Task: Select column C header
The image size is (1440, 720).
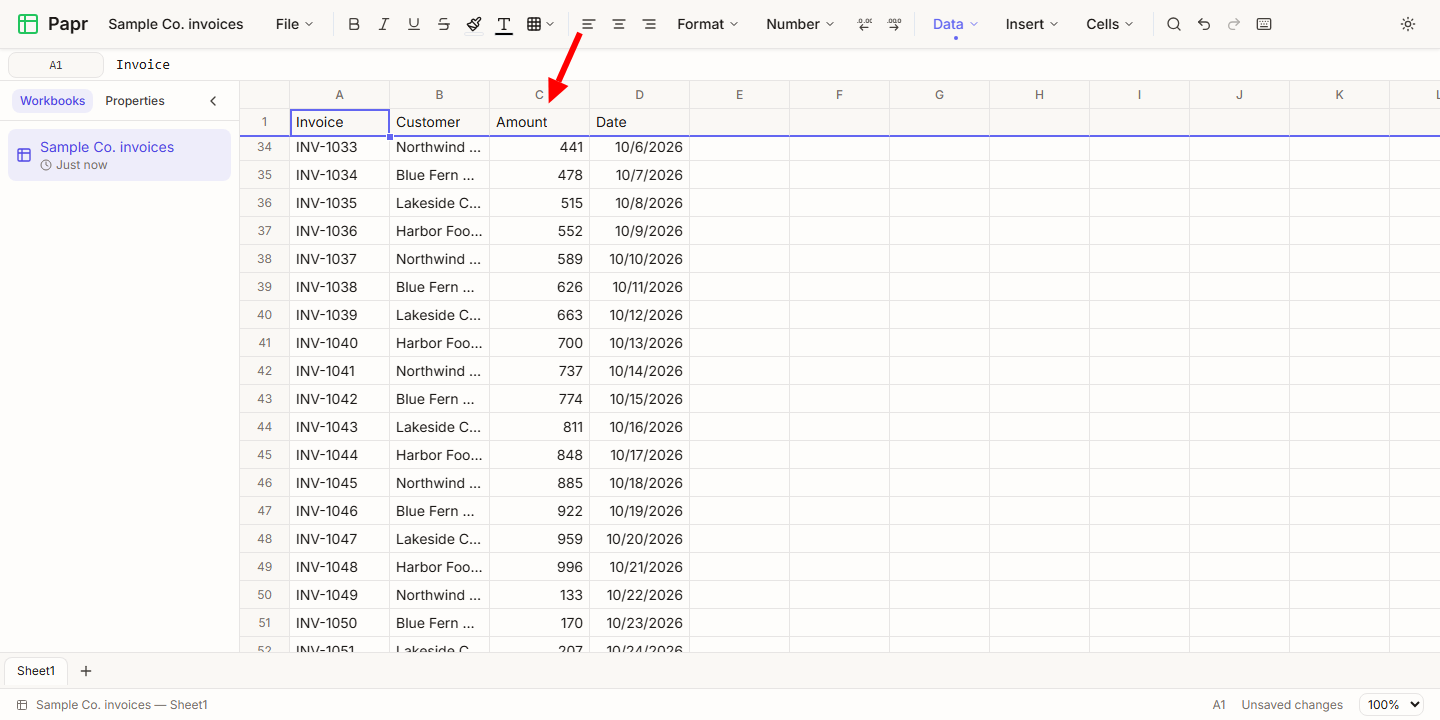Action: pyautogui.click(x=540, y=95)
